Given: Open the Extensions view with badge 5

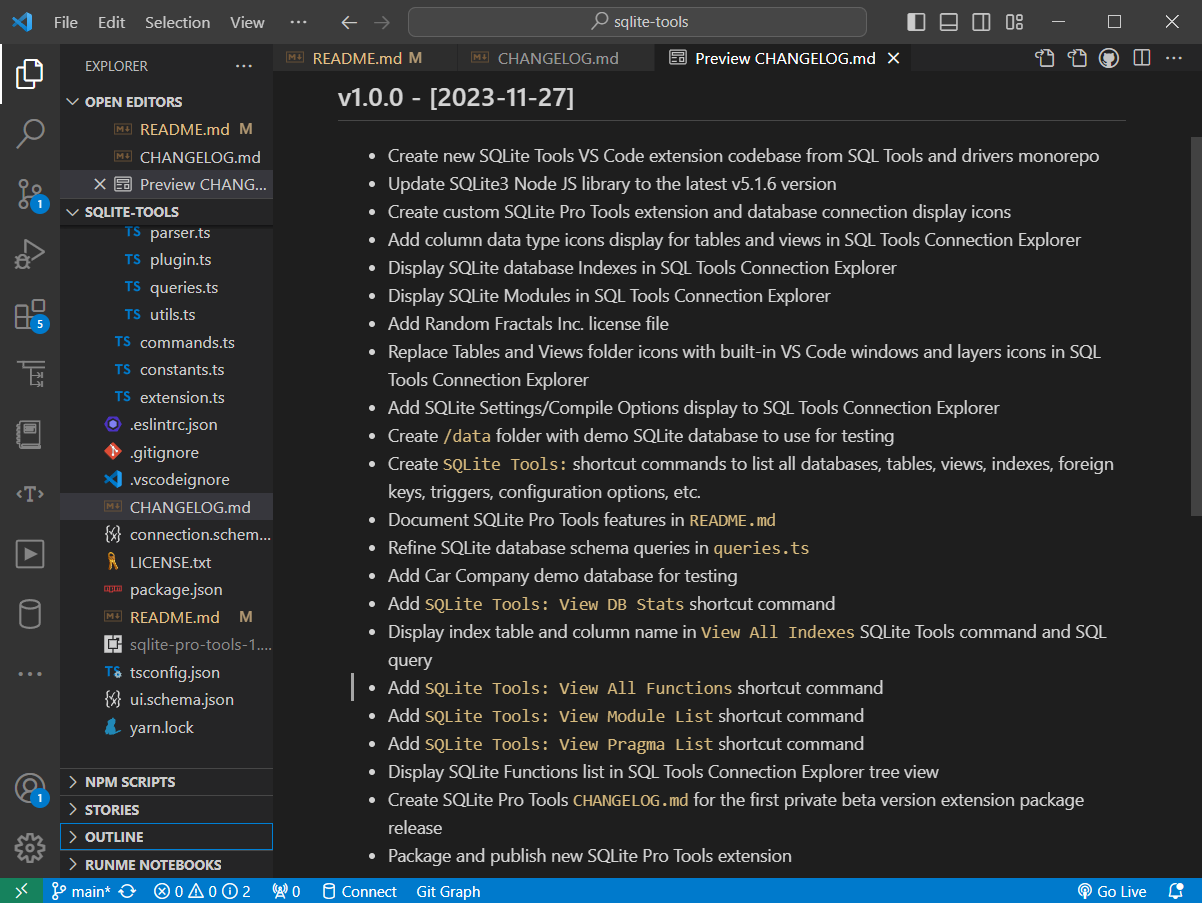Looking at the screenshot, I should click(x=30, y=314).
